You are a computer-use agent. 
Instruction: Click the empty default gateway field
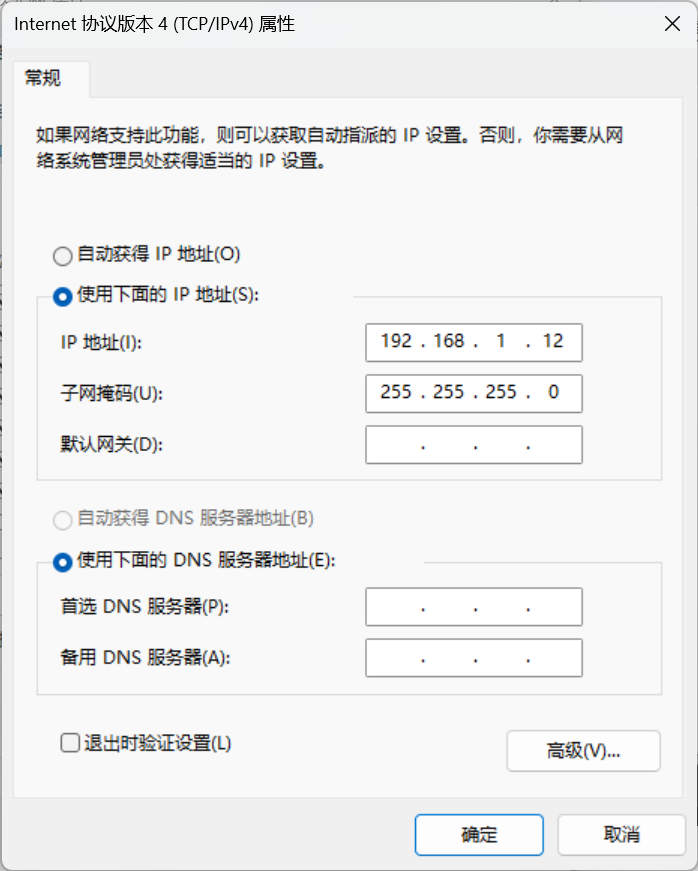473,444
